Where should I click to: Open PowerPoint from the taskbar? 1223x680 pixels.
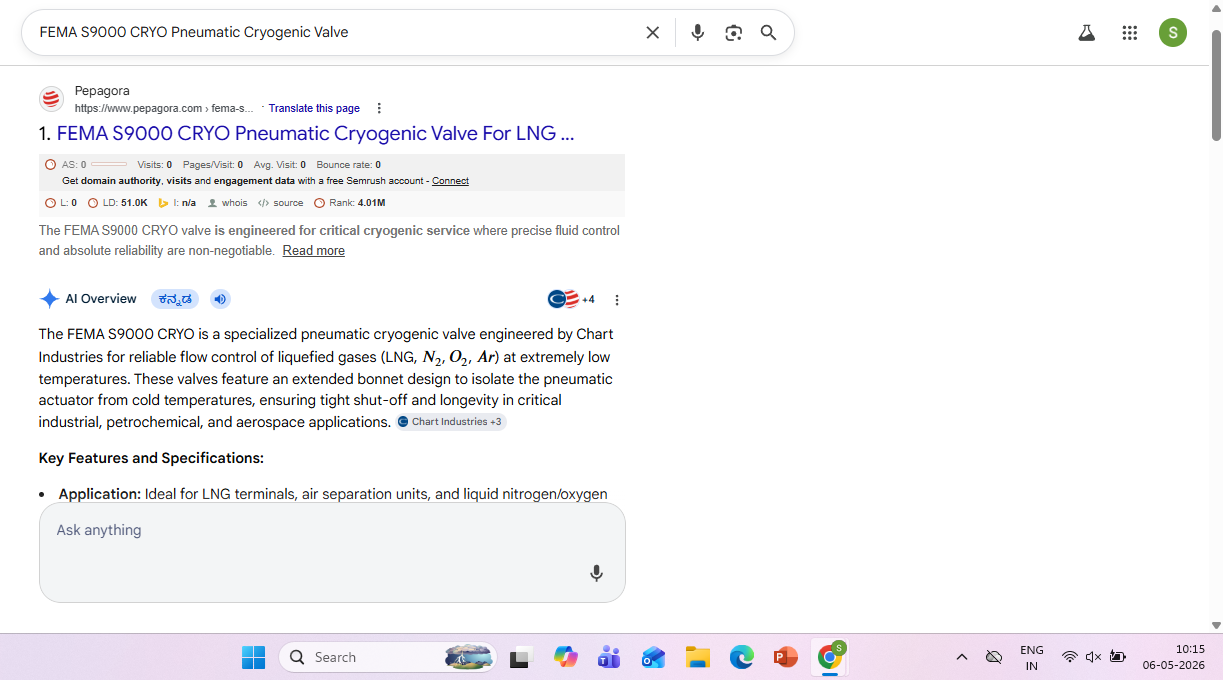tap(785, 657)
